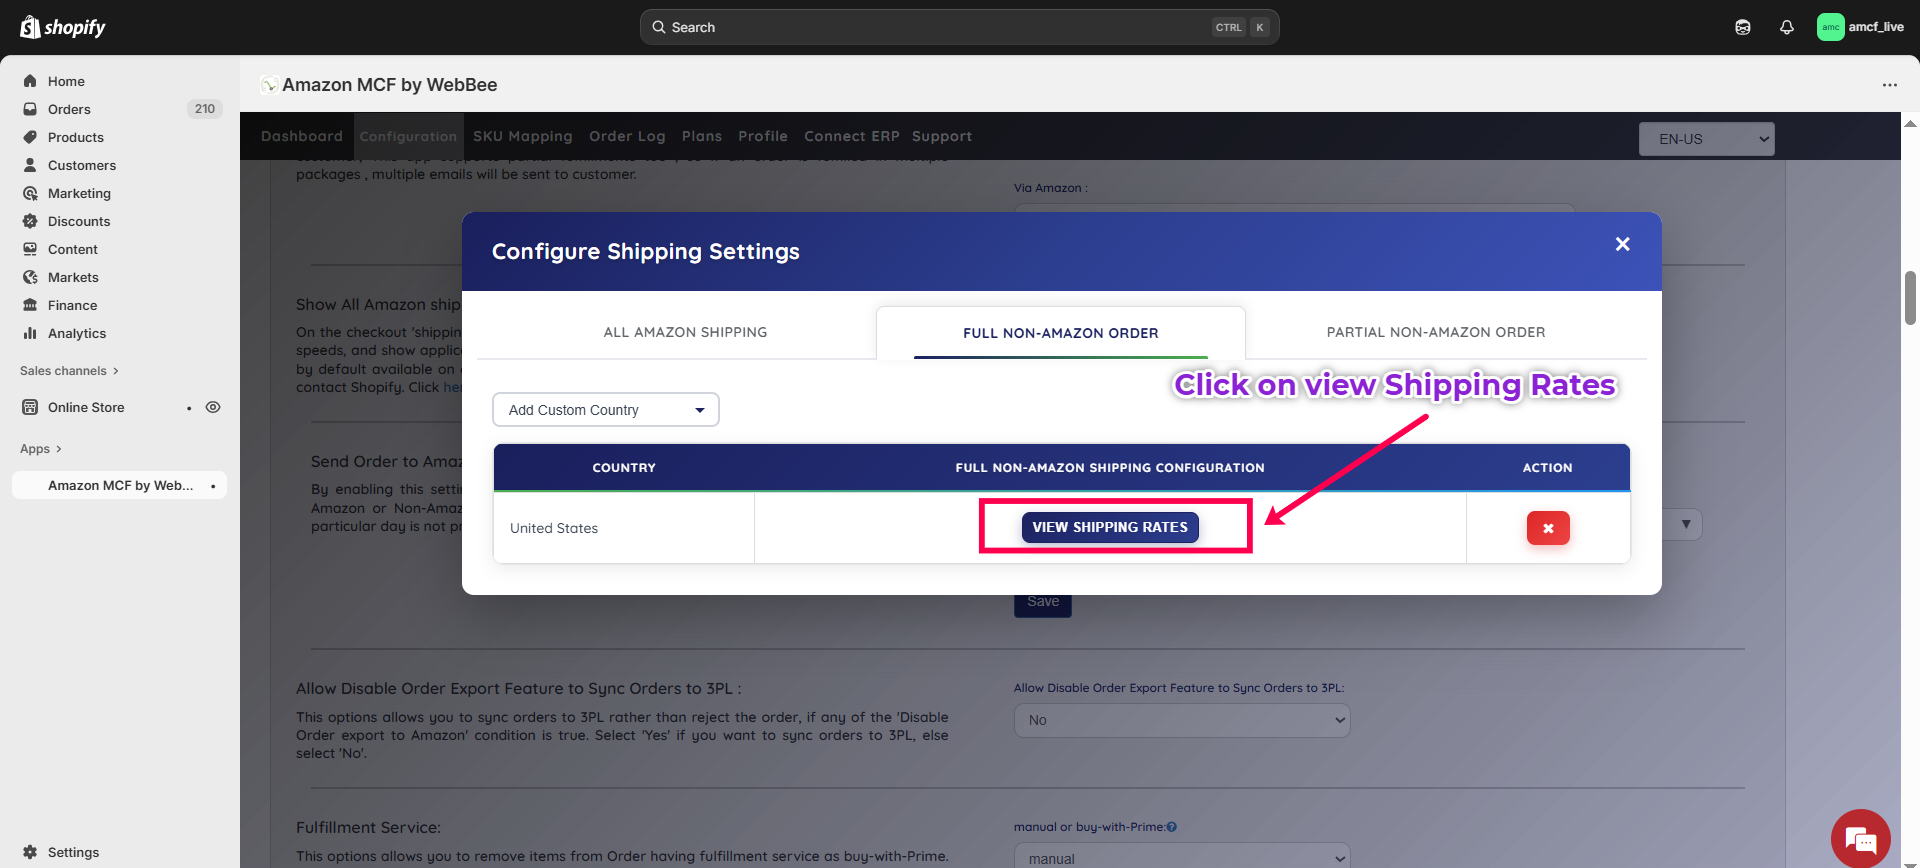This screenshot has width=1920, height=868.
Task: Open the notifications bell
Action: pyautogui.click(x=1786, y=27)
